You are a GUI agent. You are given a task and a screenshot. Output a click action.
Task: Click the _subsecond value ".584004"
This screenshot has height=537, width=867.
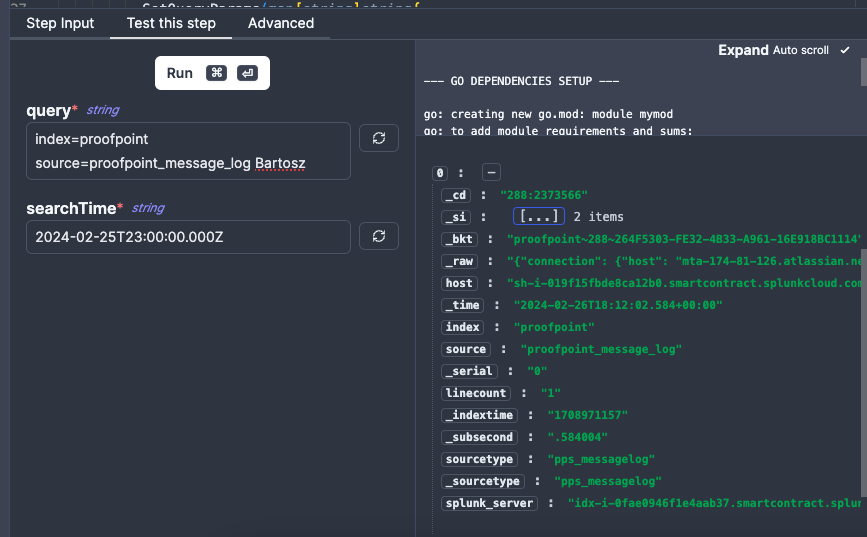point(577,437)
